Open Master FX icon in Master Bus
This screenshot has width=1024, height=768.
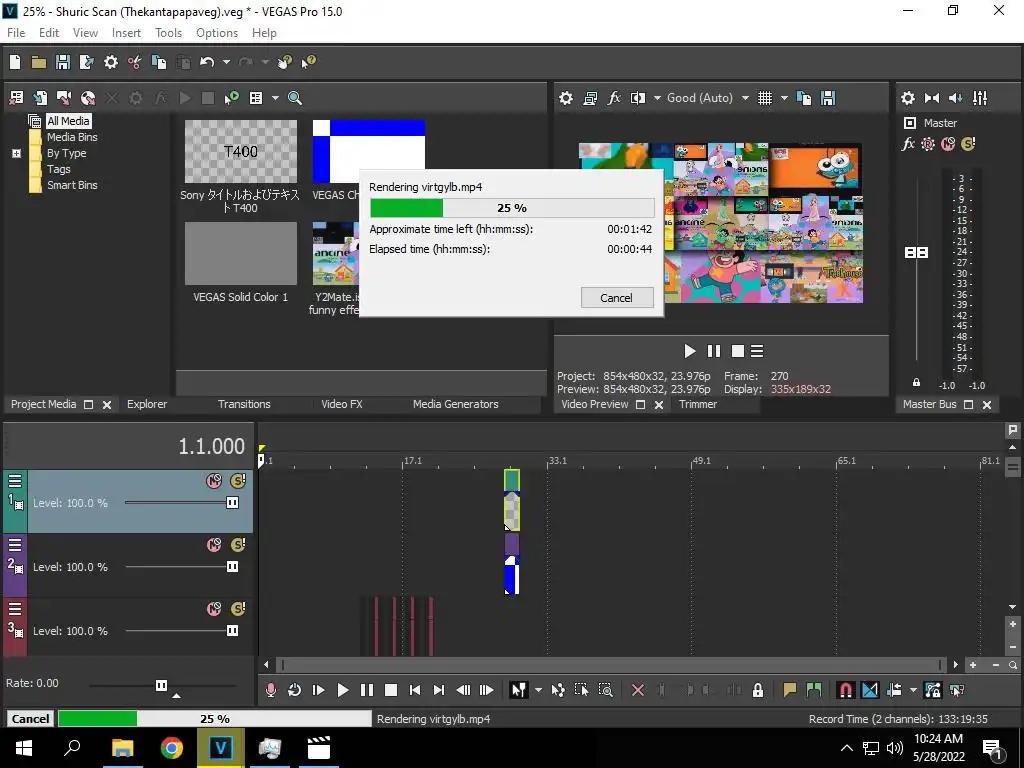tap(908, 144)
